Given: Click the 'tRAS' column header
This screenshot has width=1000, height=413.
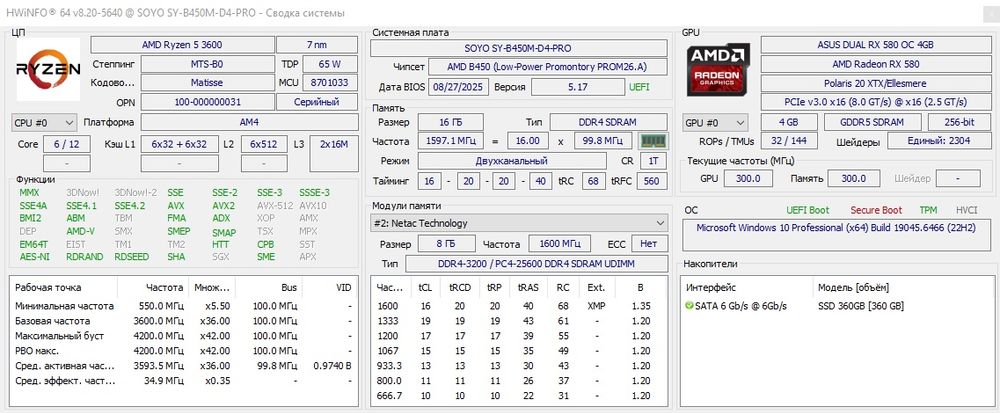Looking at the screenshot, I should click(529, 287).
